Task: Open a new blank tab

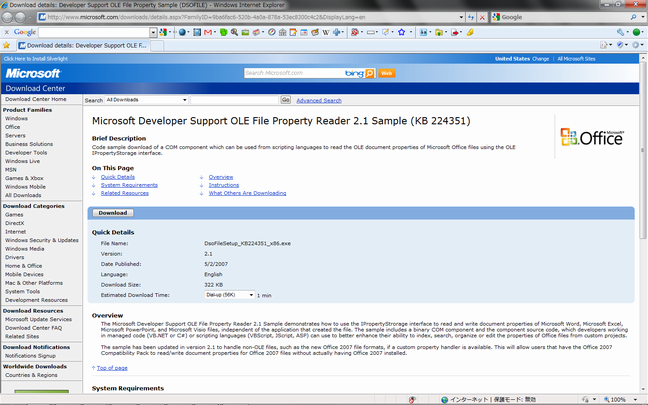Action: pyautogui.click(x=157, y=45)
